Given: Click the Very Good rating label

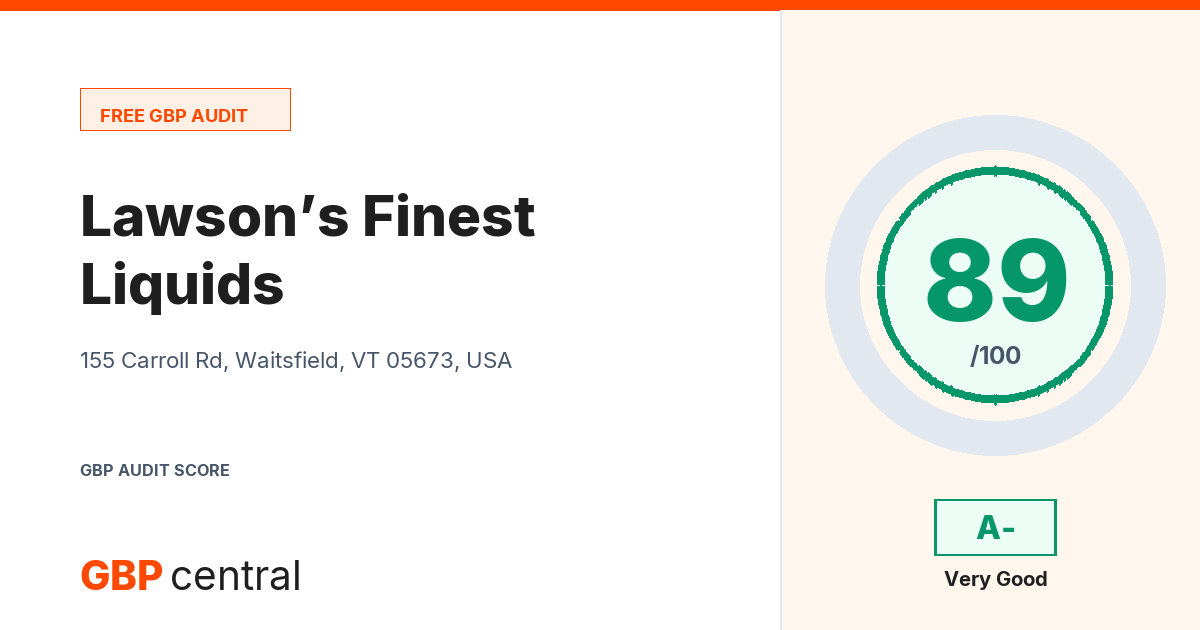Looking at the screenshot, I should (x=995, y=579).
